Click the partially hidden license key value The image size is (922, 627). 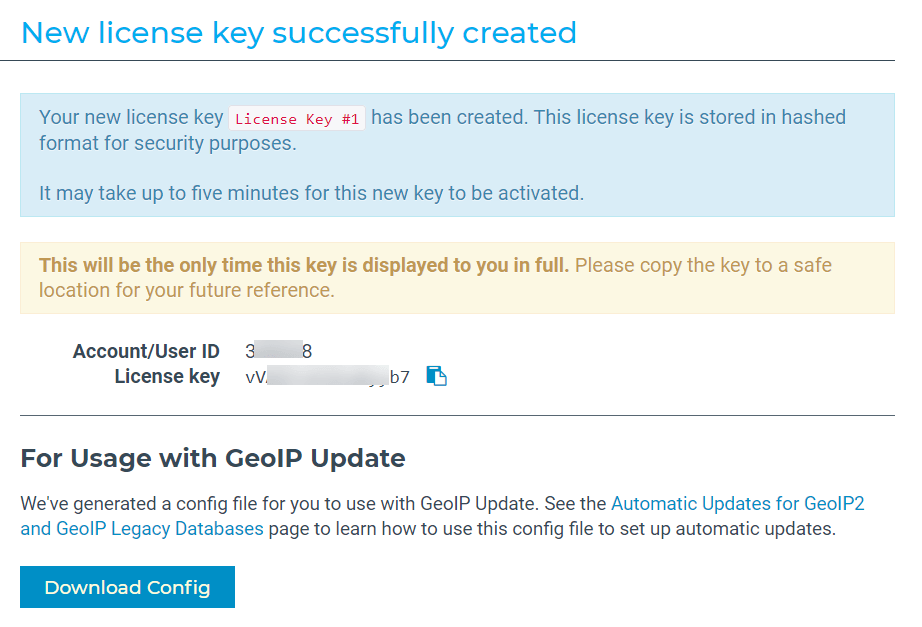[327, 377]
